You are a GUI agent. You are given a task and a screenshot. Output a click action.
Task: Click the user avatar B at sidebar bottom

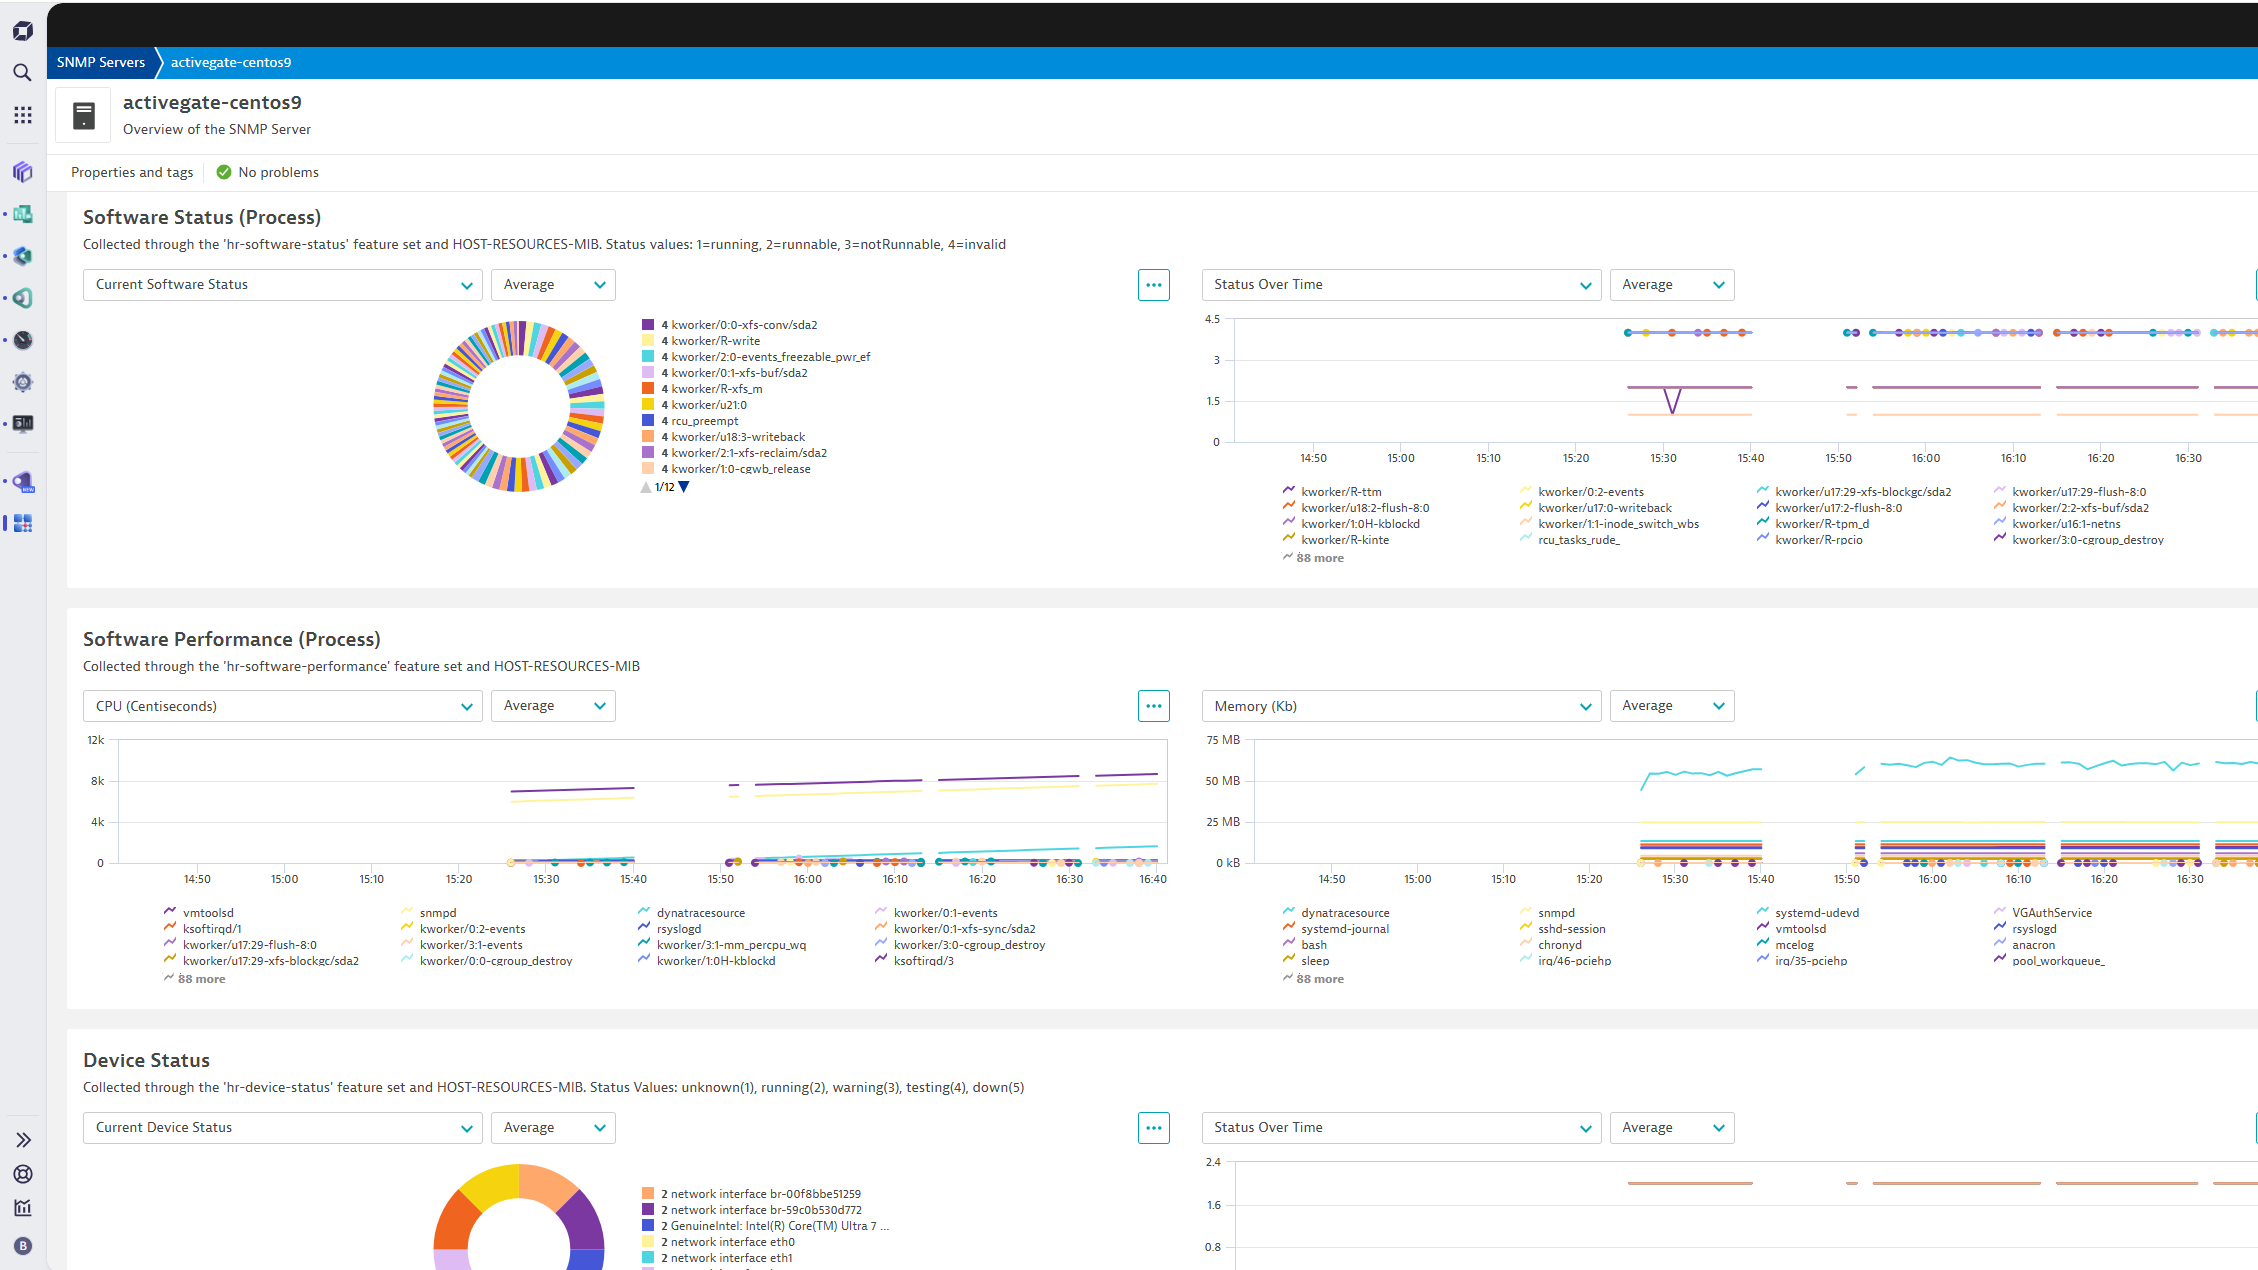(22, 1246)
